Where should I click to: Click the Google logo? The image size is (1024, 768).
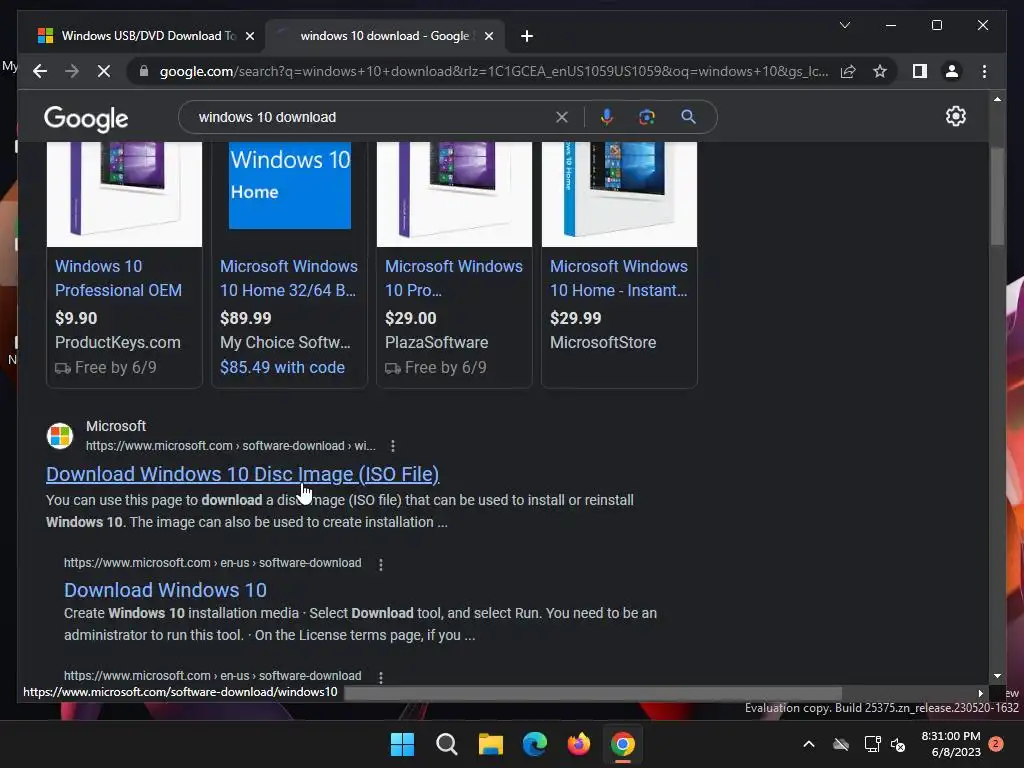[86, 118]
